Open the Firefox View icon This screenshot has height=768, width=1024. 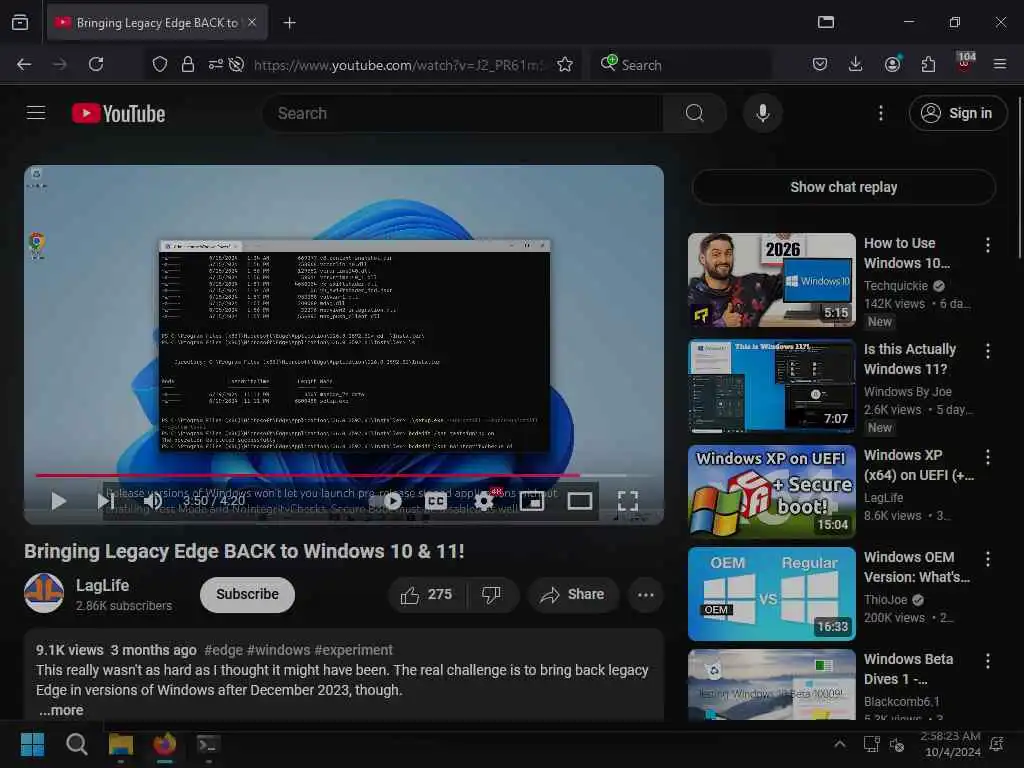point(20,22)
